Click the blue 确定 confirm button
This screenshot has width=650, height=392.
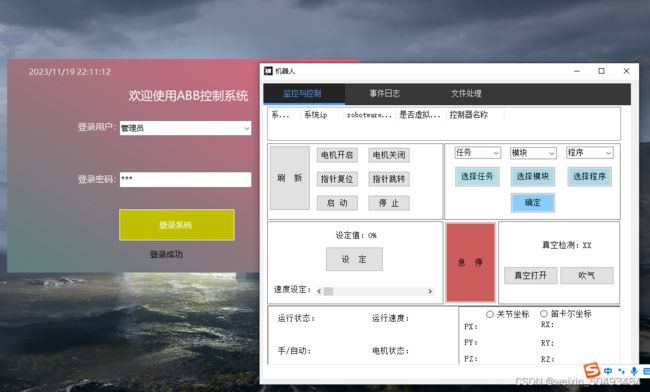click(533, 203)
